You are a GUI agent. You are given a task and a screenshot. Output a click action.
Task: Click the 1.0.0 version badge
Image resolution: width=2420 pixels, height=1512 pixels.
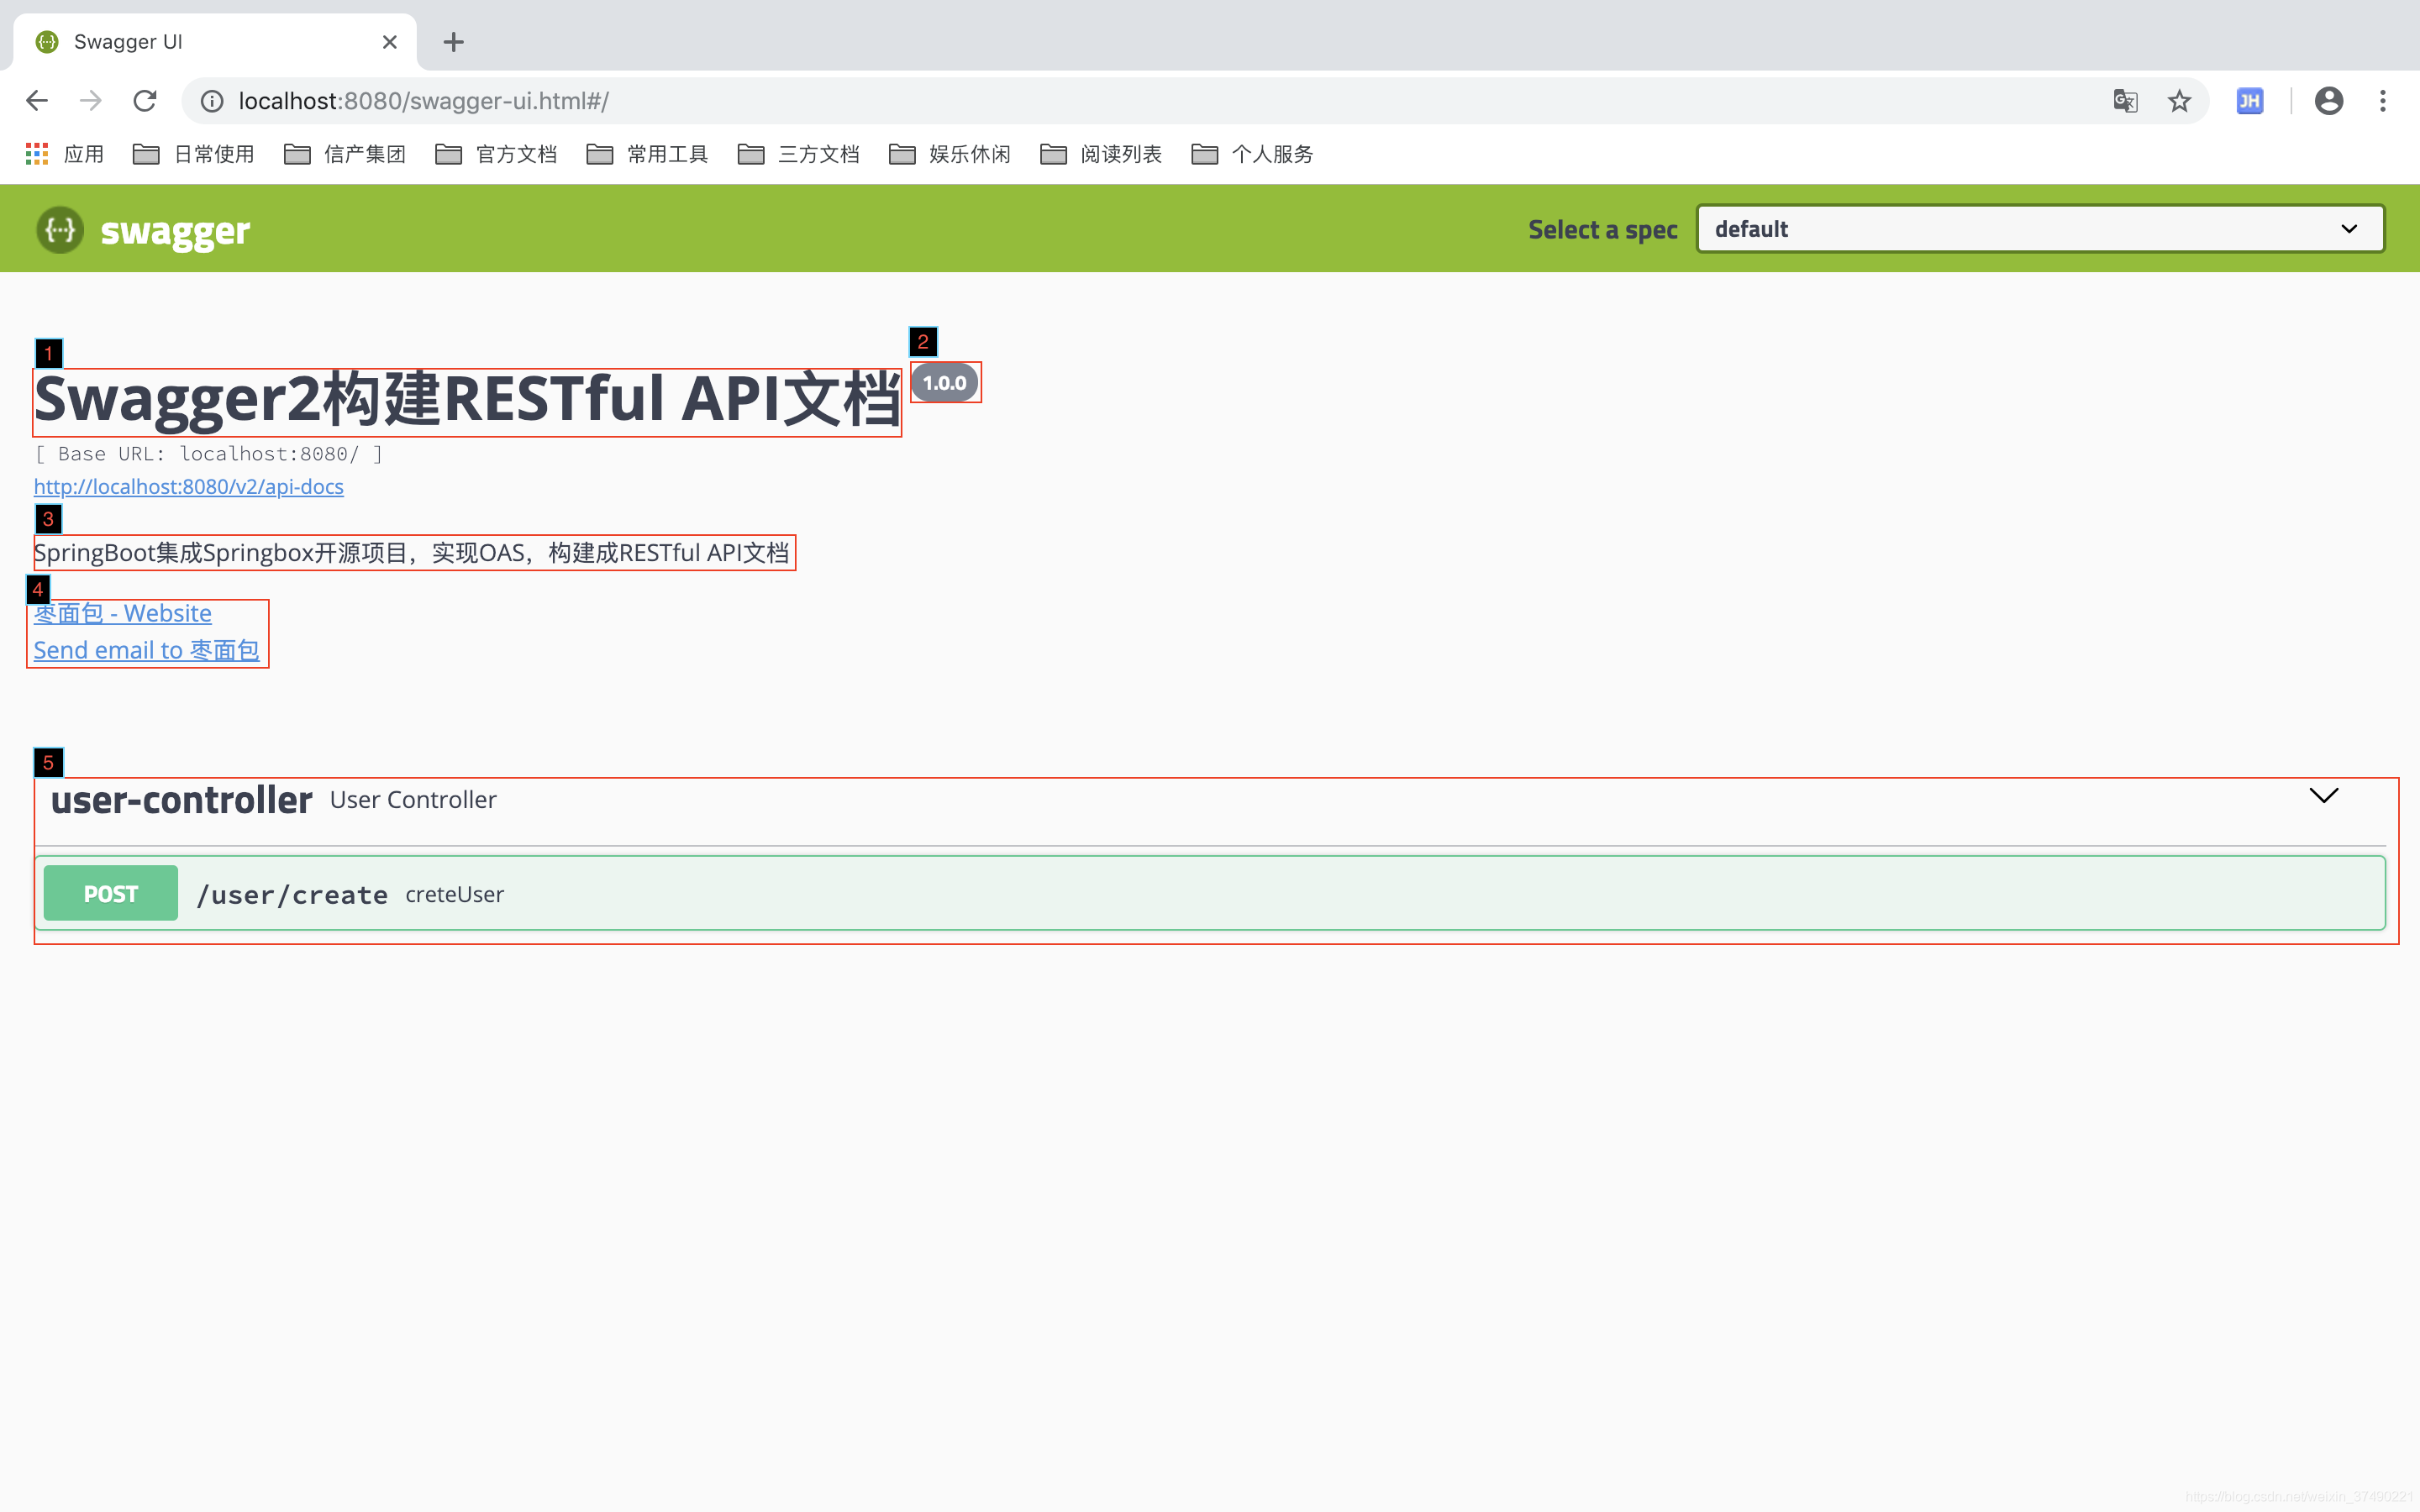pyautogui.click(x=945, y=383)
